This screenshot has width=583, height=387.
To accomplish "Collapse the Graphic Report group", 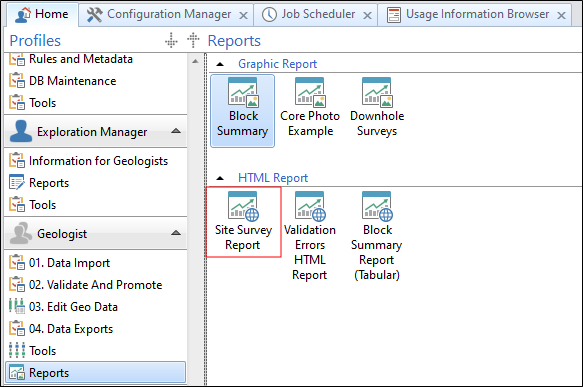I will click(x=220, y=64).
